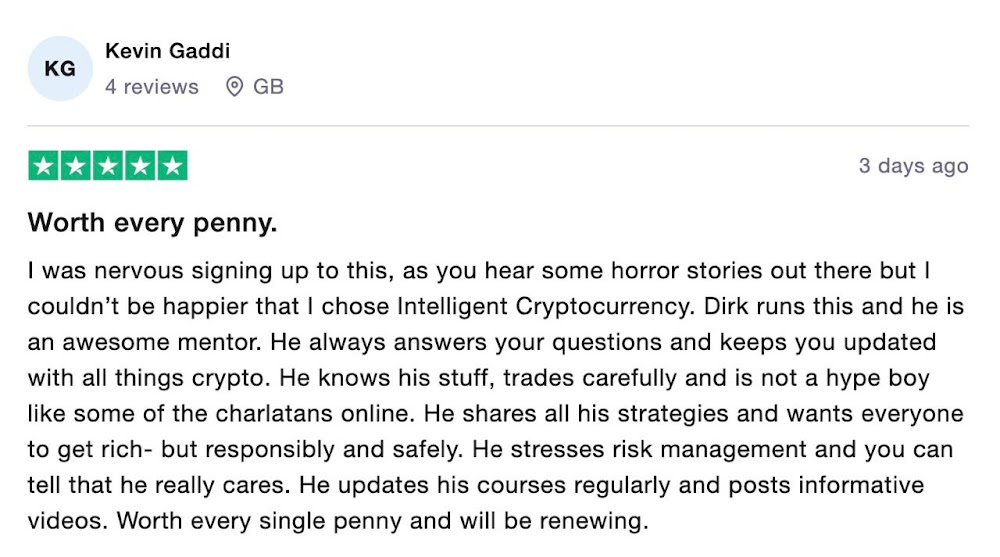Click the location pin icon

click(x=234, y=87)
